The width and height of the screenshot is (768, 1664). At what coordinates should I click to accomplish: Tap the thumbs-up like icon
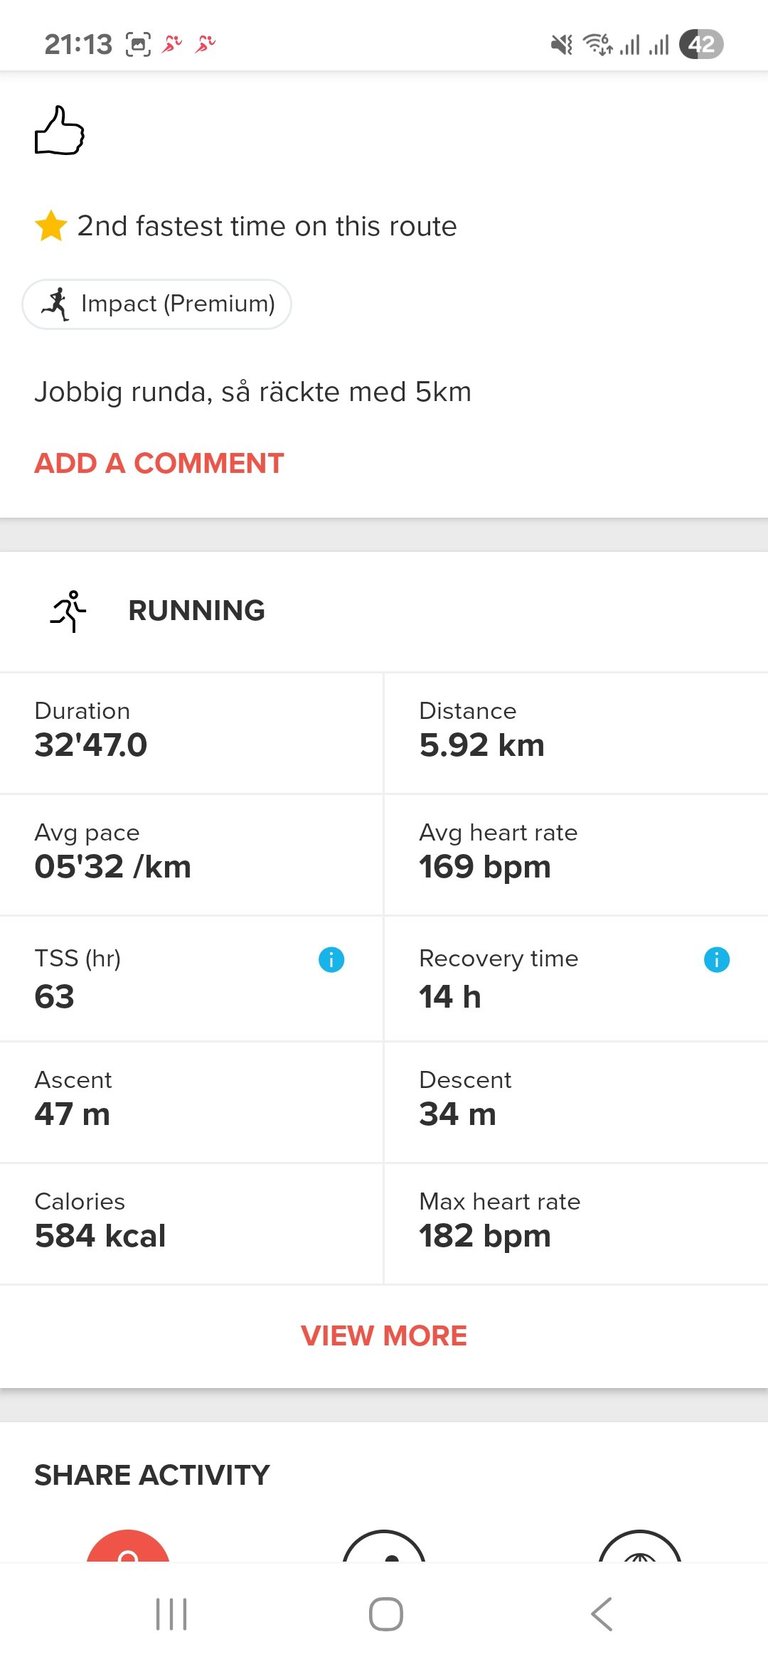(59, 131)
